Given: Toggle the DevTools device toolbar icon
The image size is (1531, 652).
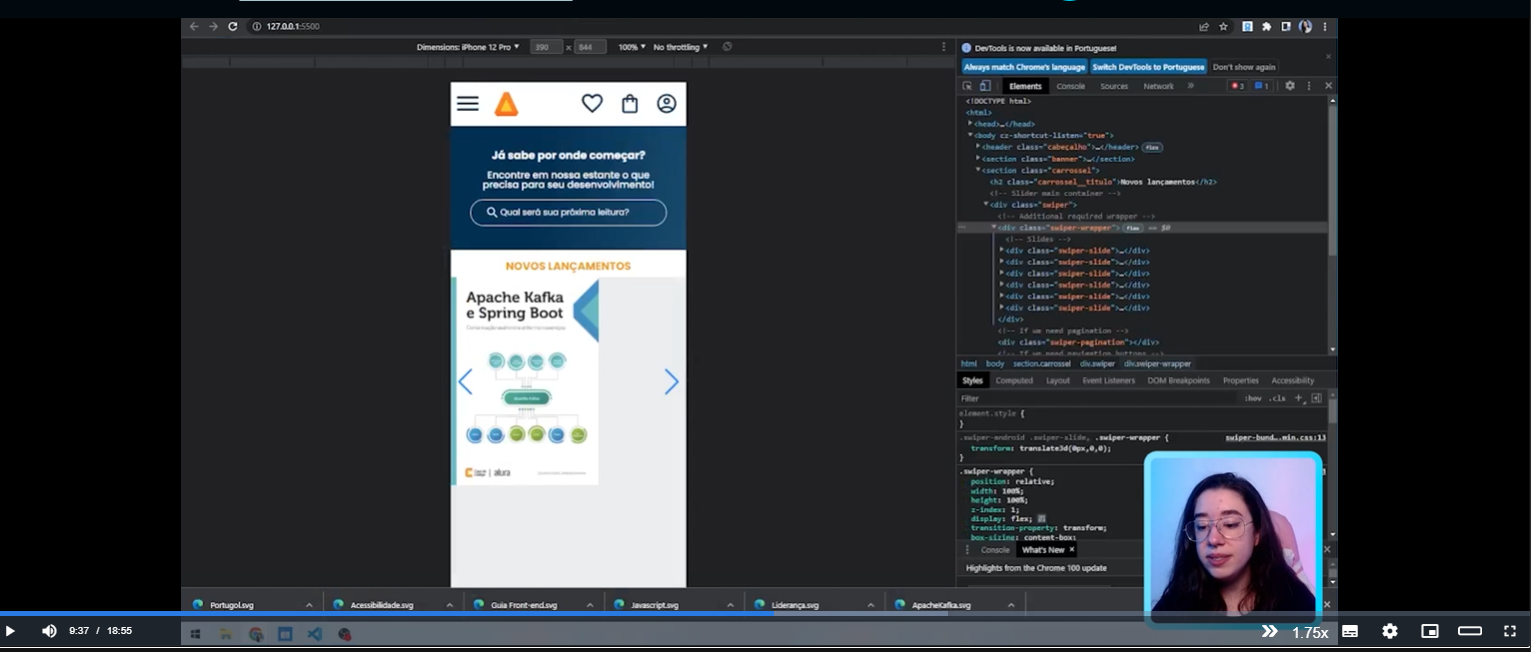Looking at the screenshot, I should [985, 86].
